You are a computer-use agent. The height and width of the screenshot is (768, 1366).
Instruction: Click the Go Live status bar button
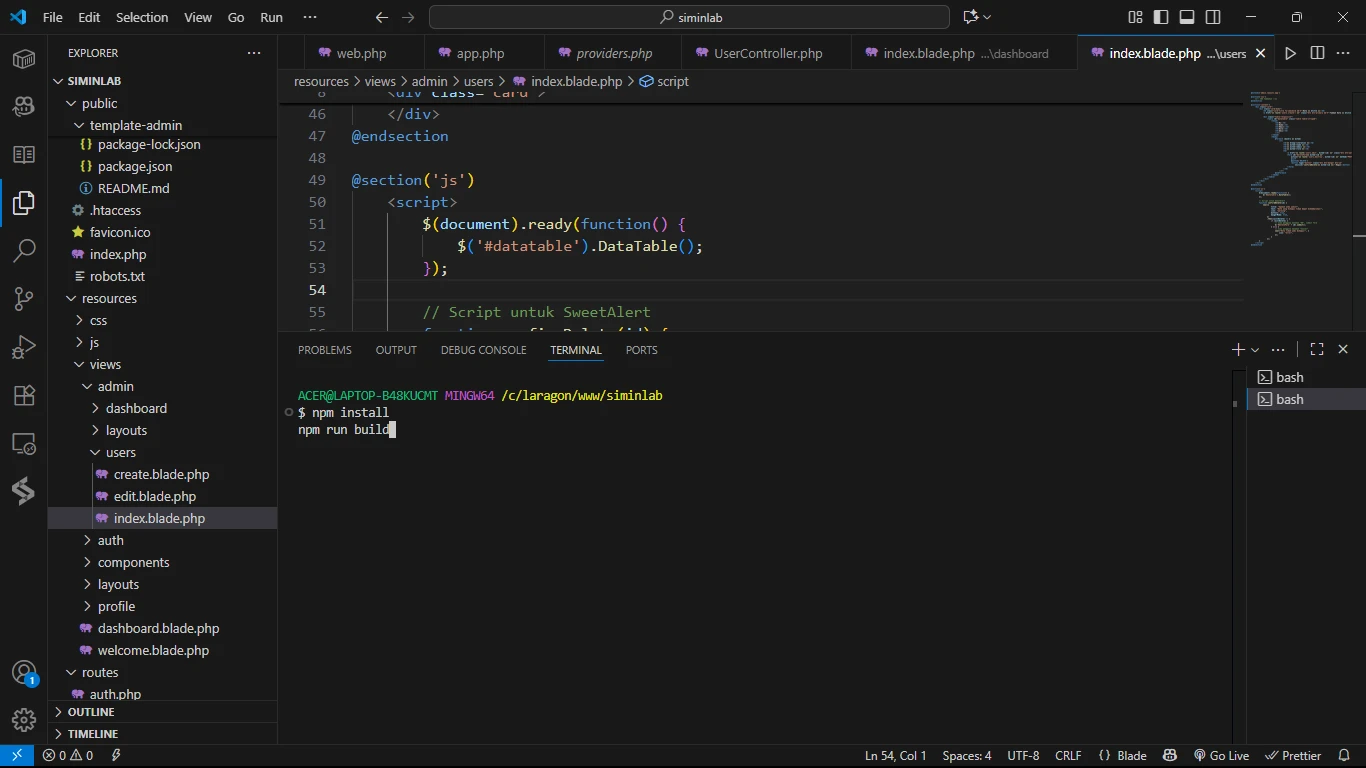click(x=1221, y=756)
